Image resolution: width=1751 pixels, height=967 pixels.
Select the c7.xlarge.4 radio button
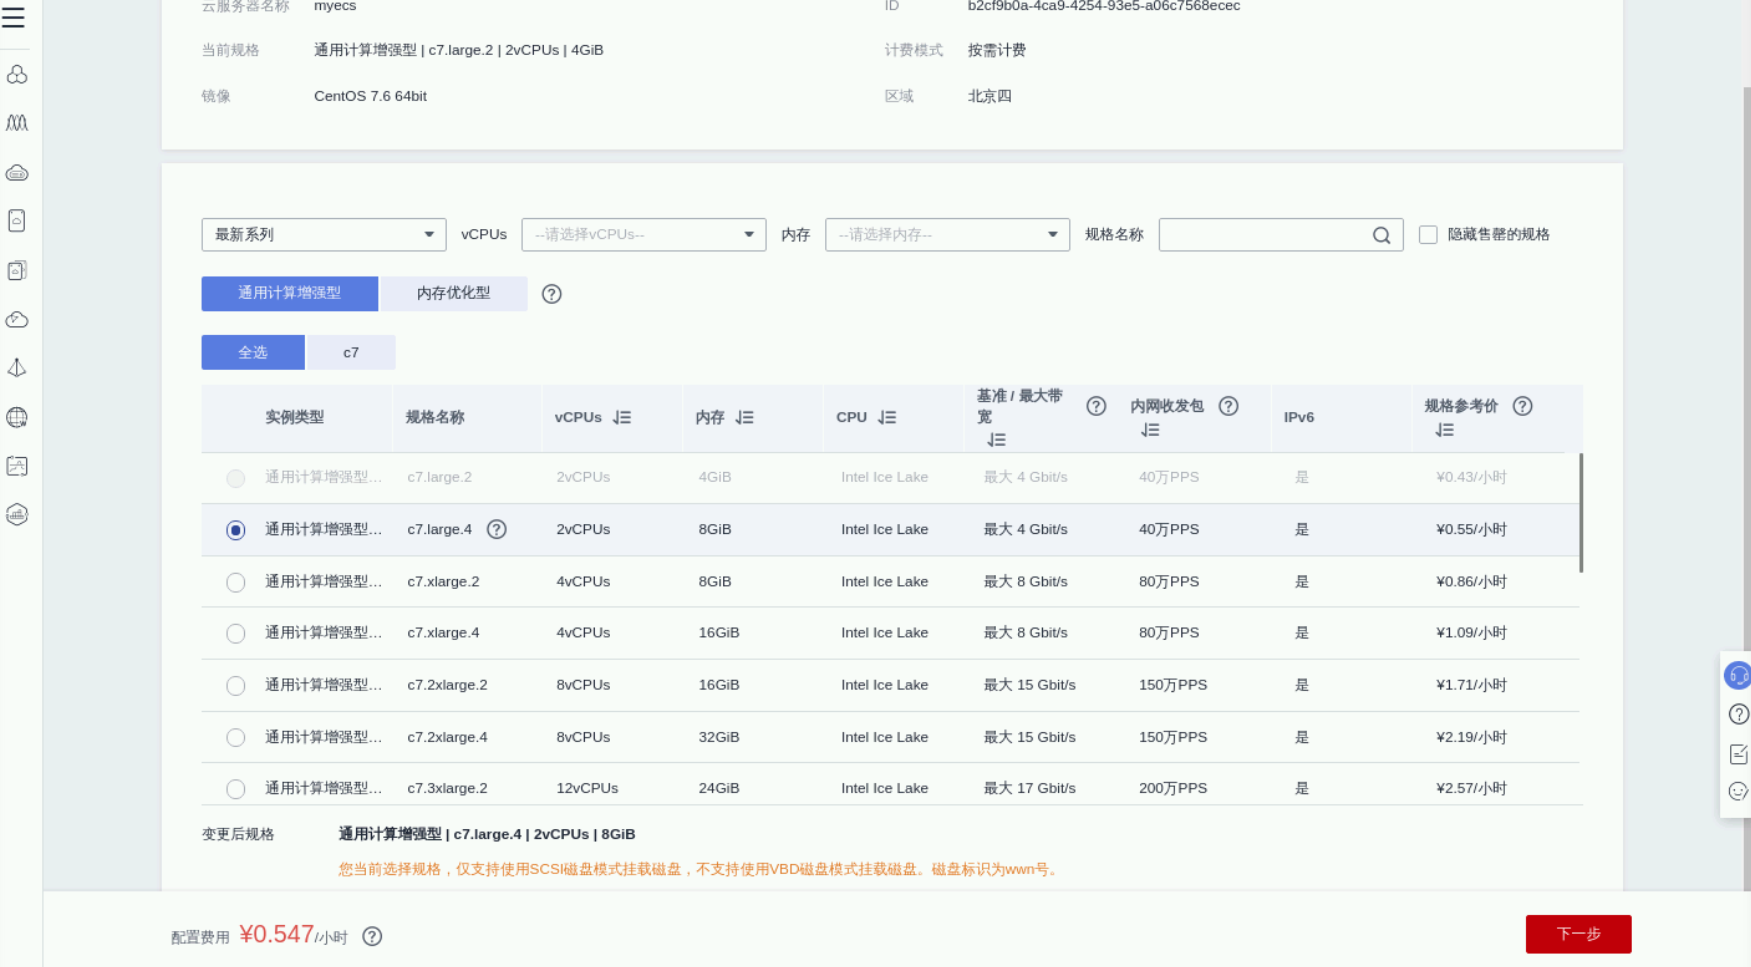tap(235, 634)
